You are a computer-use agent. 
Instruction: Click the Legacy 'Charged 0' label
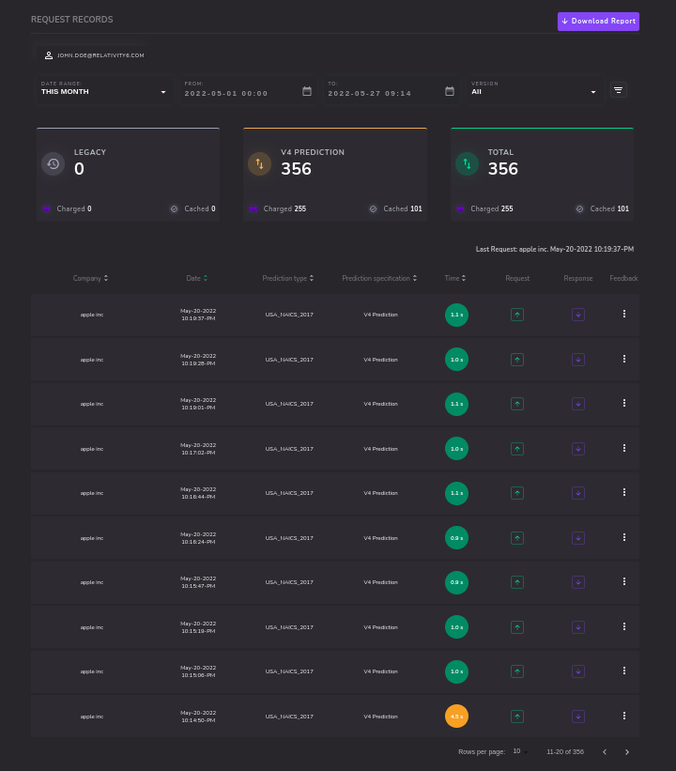pyautogui.click(x=74, y=209)
